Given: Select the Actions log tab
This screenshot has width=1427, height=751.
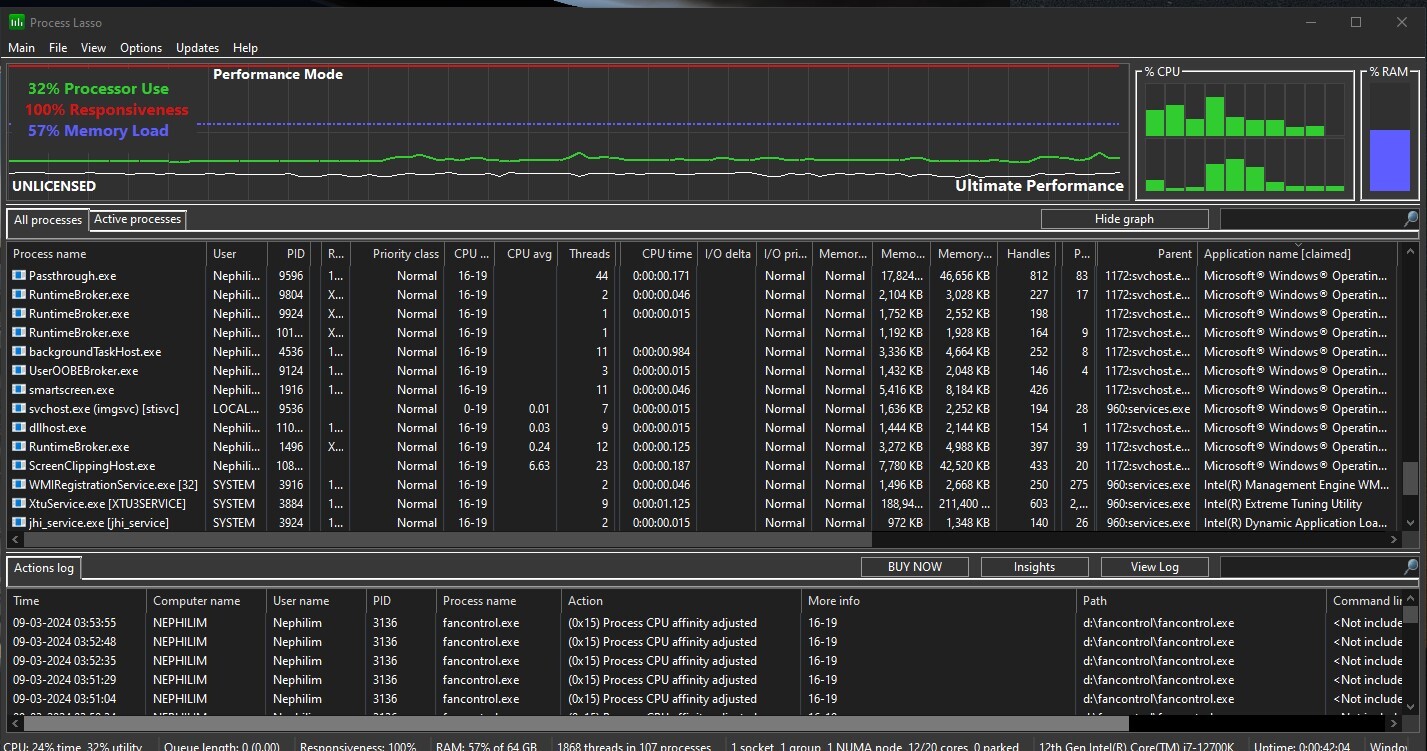Looking at the screenshot, I should pyautogui.click(x=44, y=568).
